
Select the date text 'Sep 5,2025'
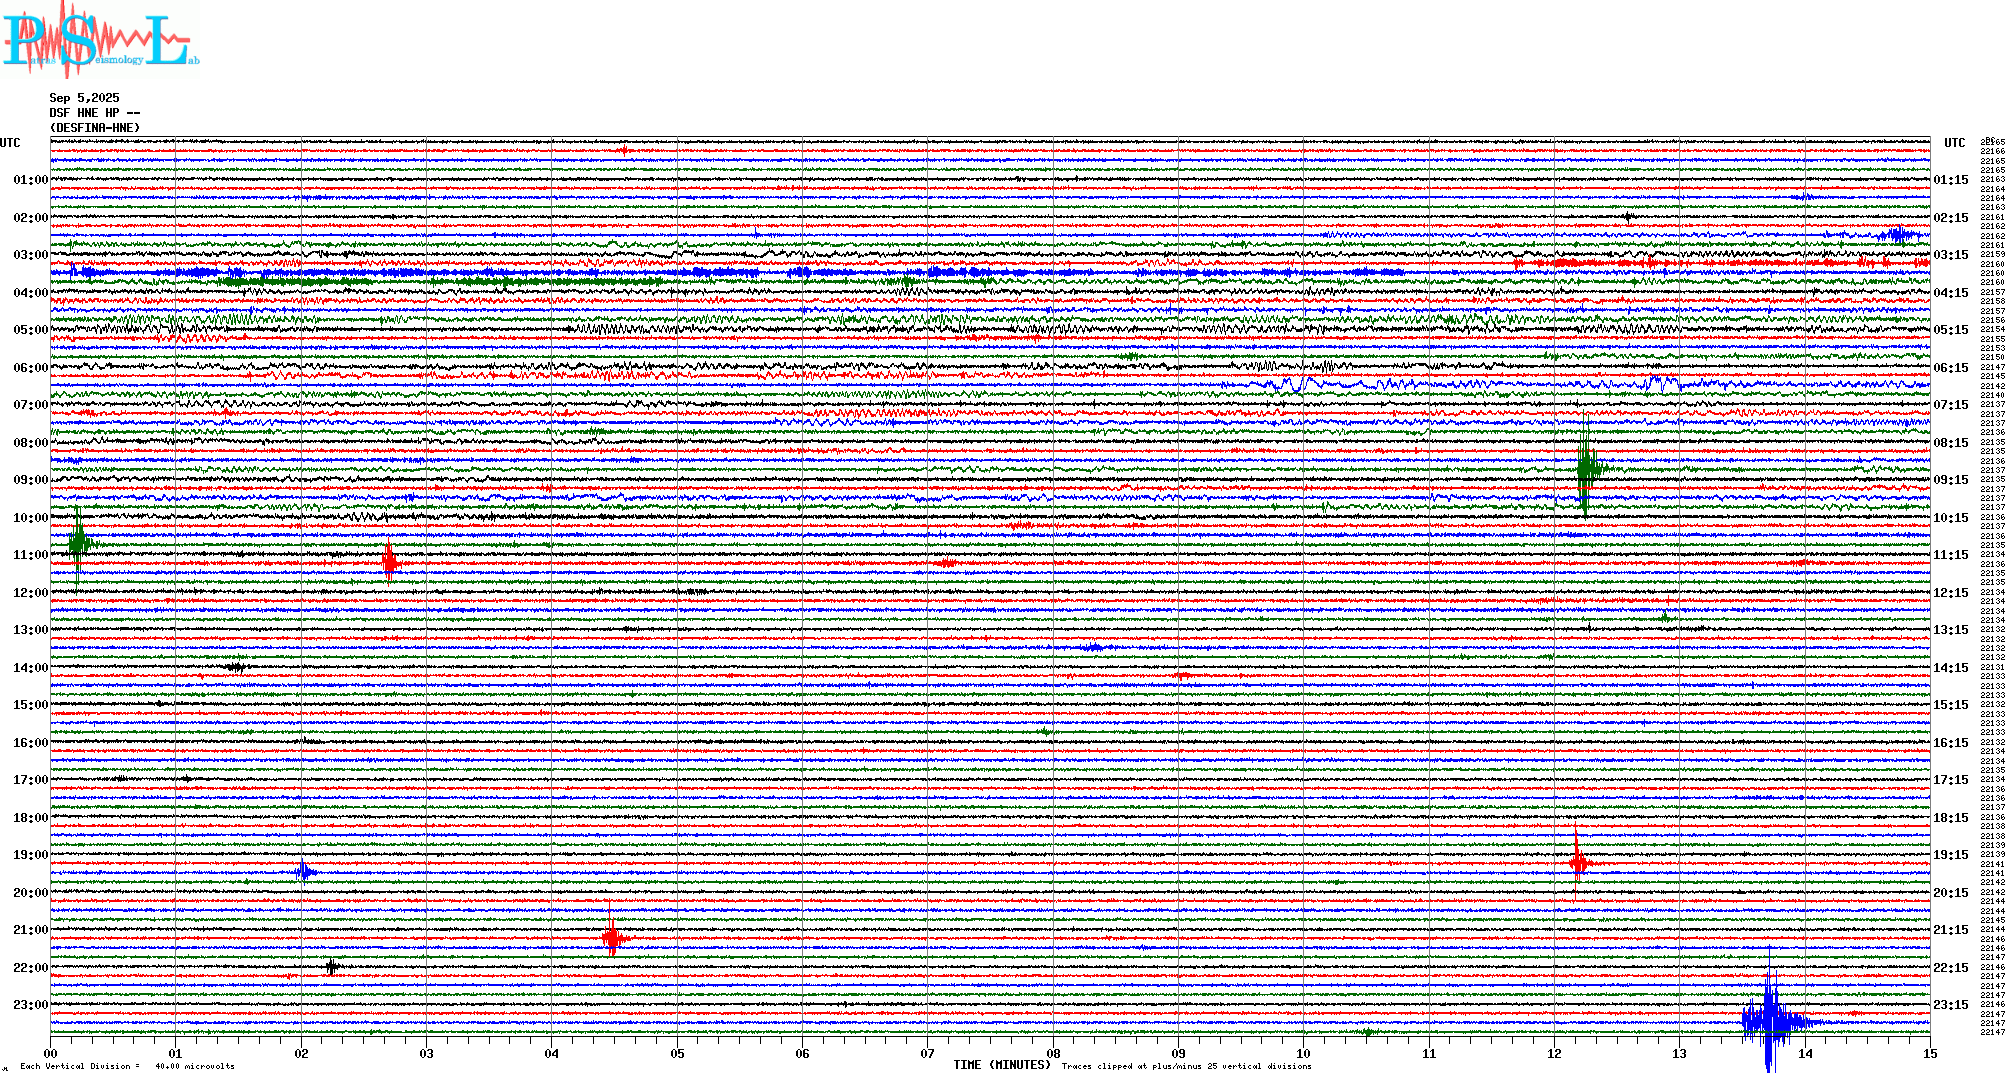tap(84, 98)
